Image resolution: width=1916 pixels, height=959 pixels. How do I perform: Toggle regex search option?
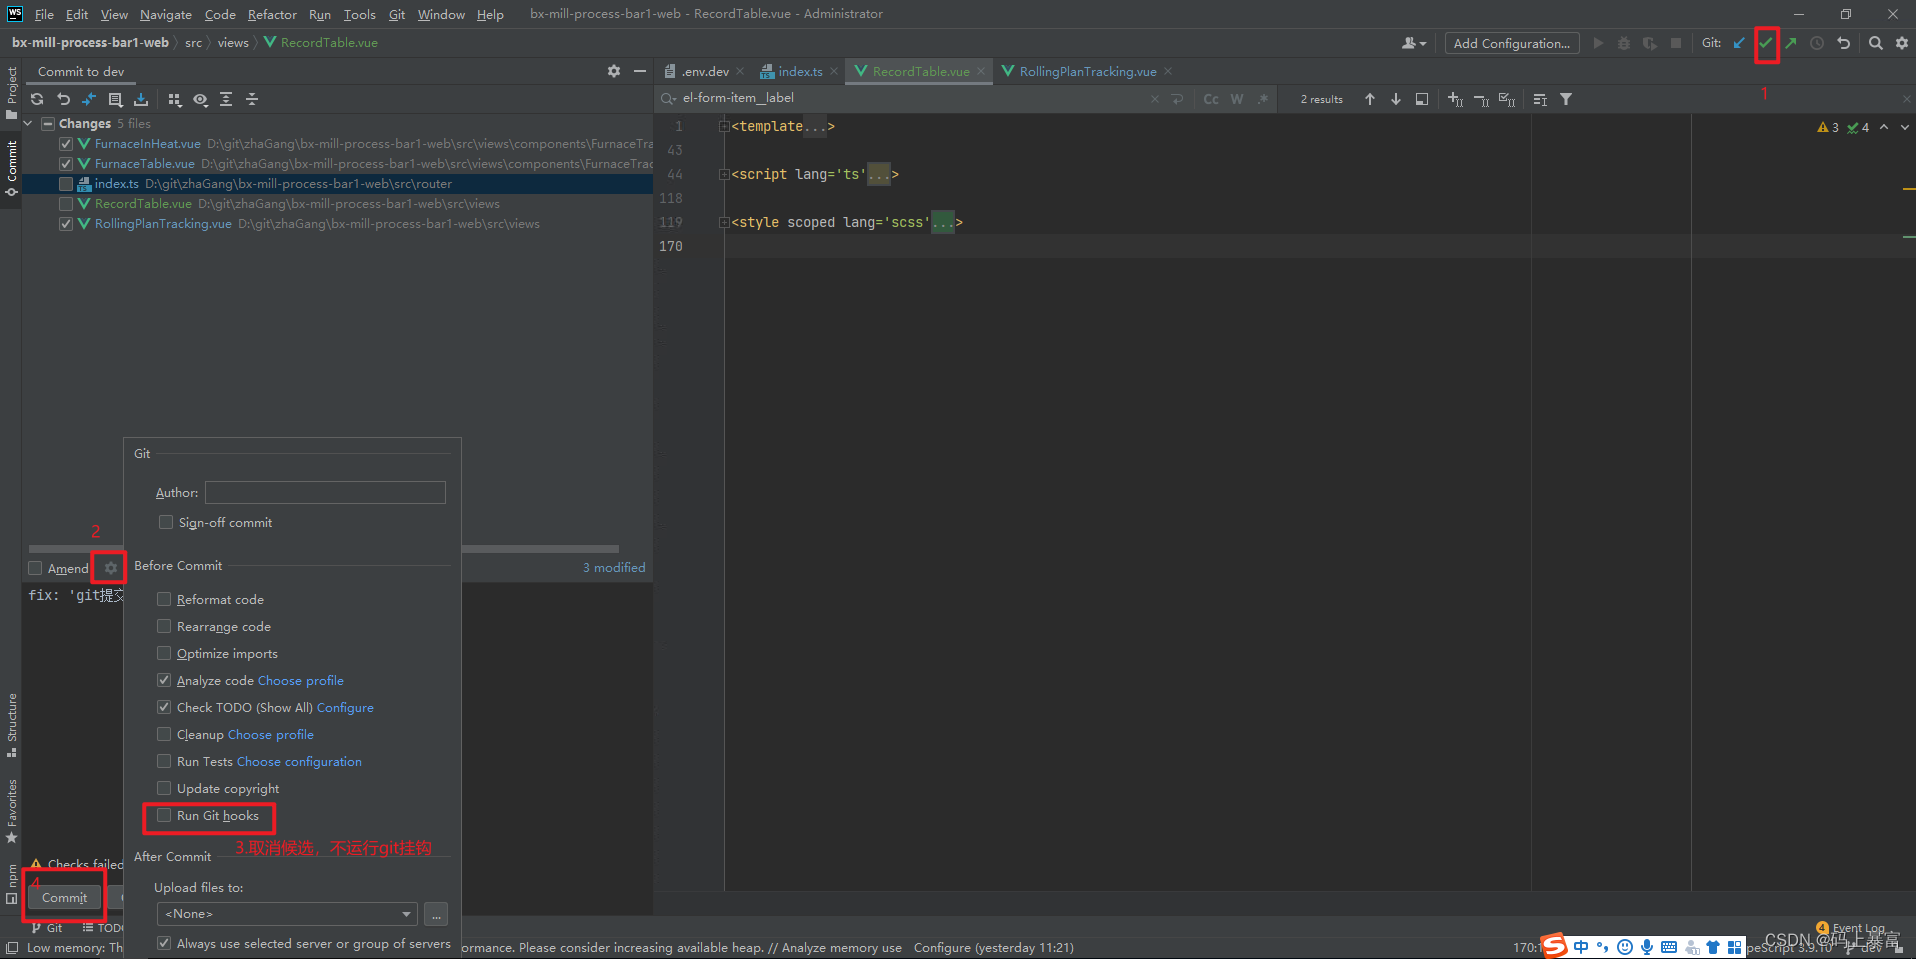pyautogui.click(x=1263, y=99)
